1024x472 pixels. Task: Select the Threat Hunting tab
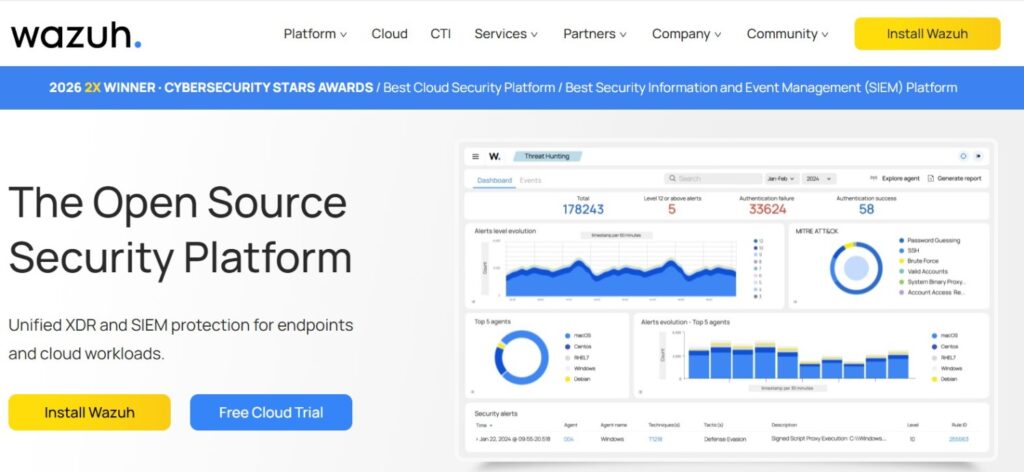(x=547, y=157)
